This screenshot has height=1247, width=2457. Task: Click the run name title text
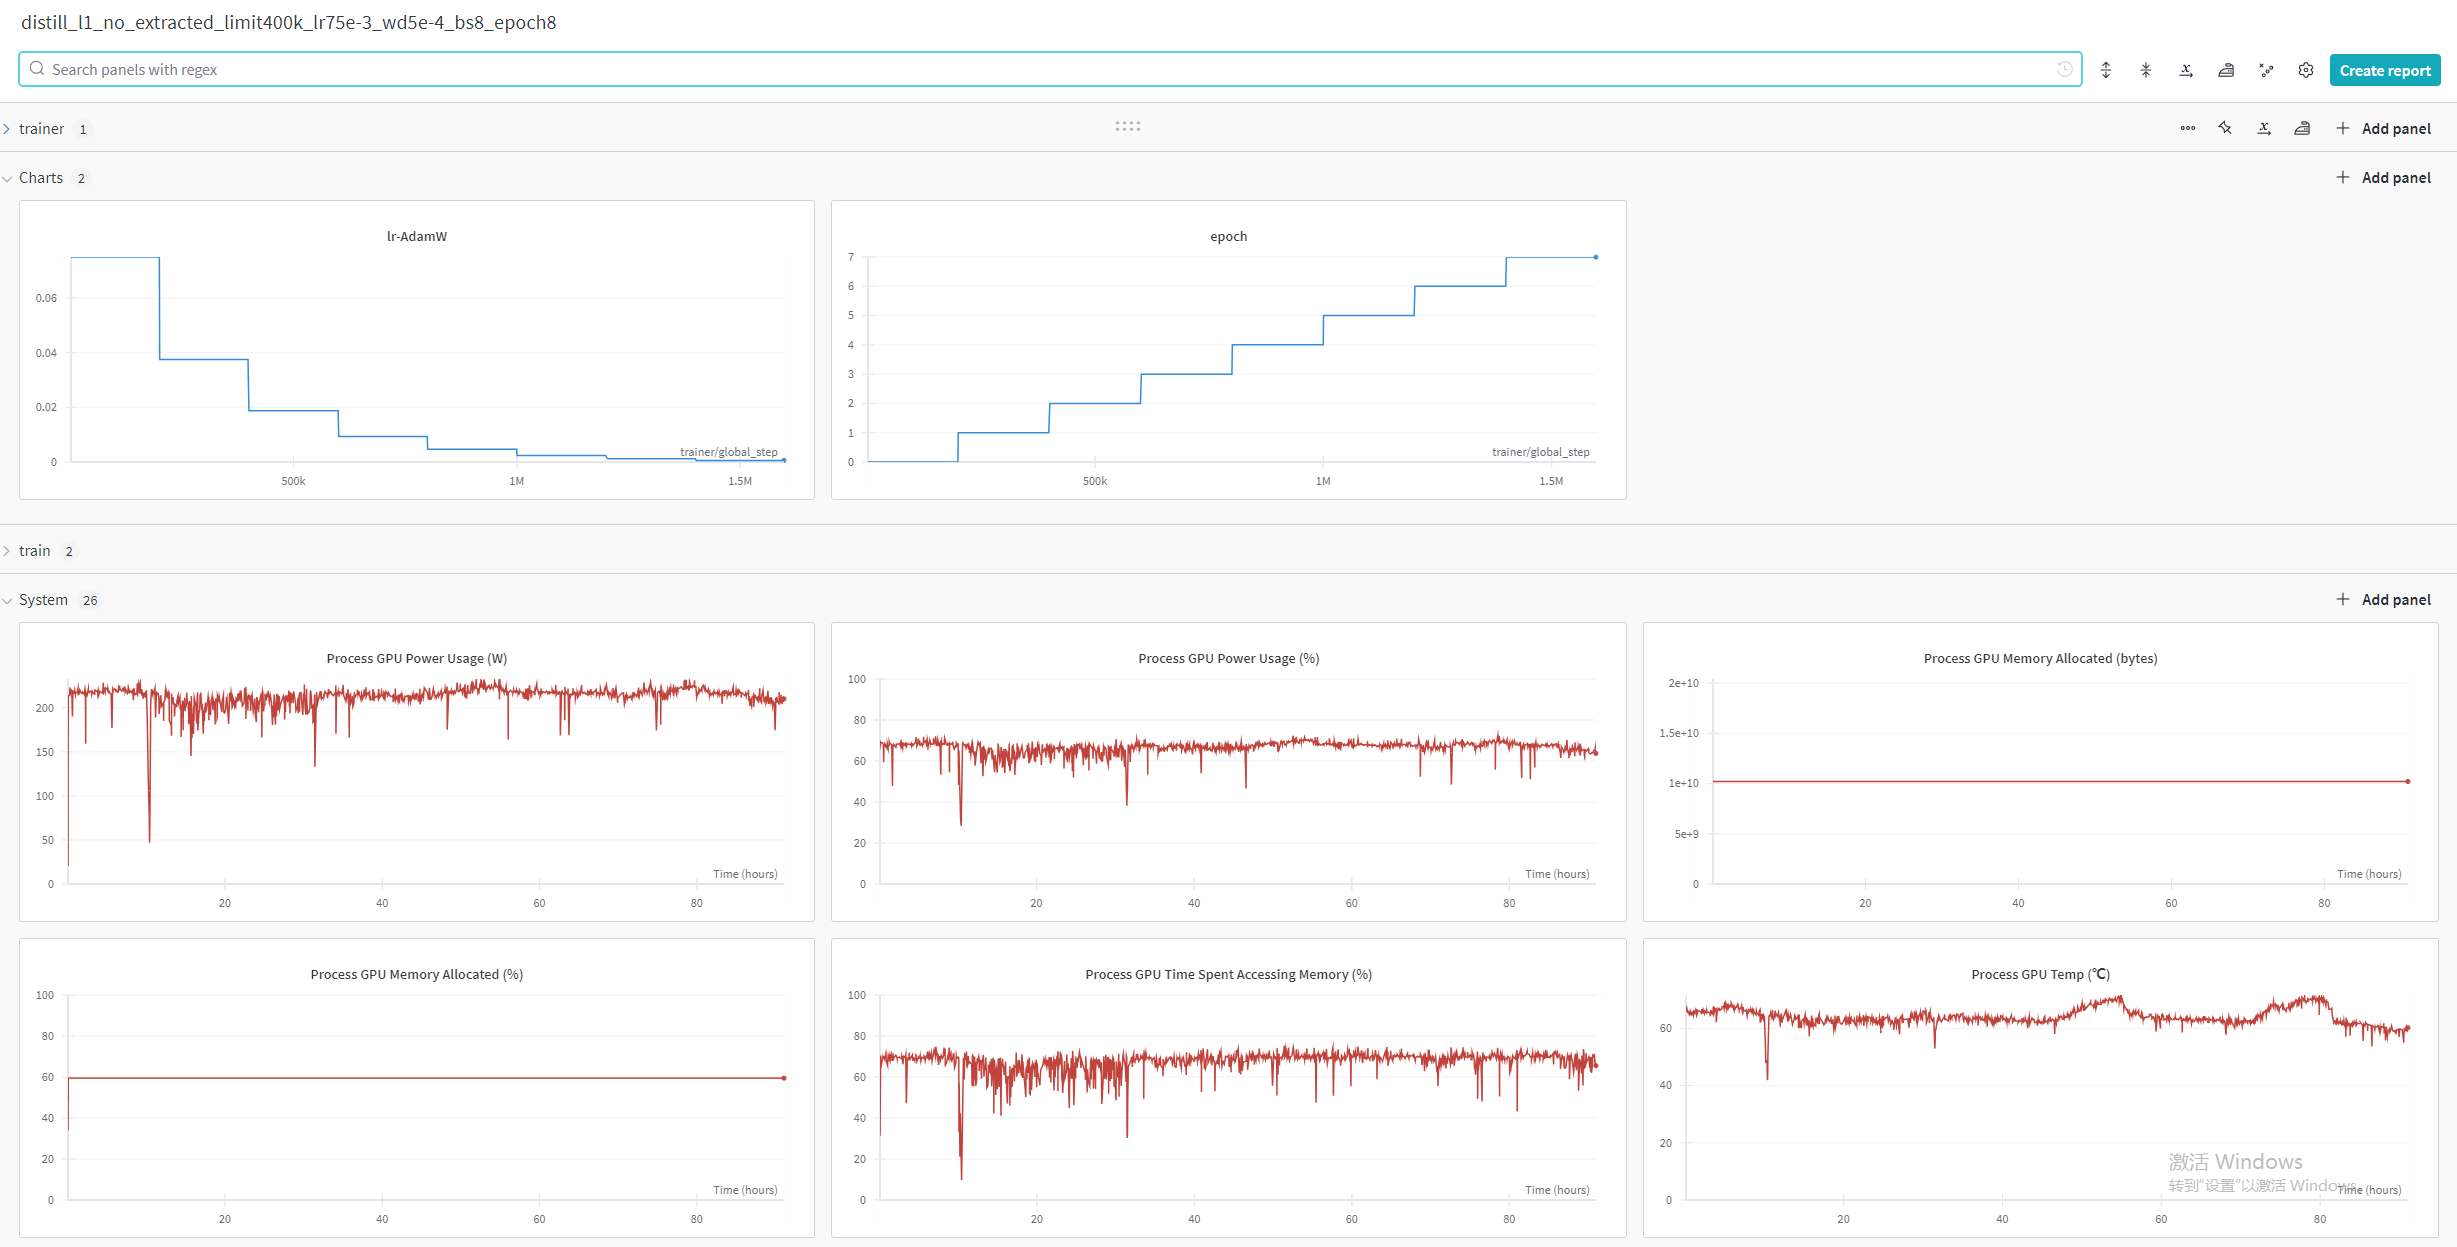(x=289, y=22)
